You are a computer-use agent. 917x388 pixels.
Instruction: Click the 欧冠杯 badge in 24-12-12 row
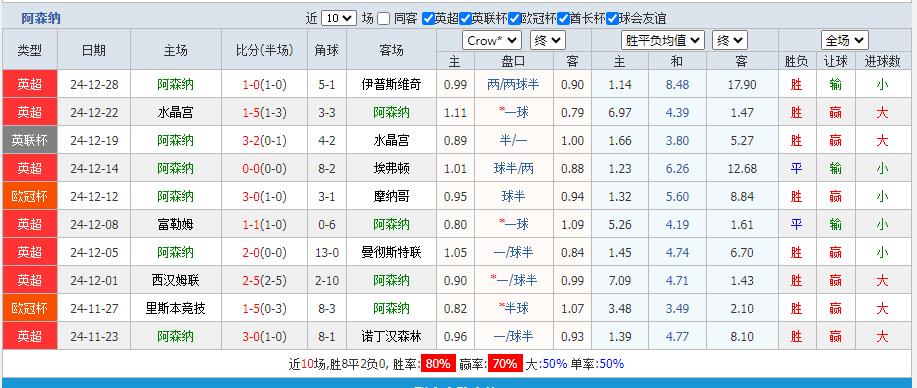click(29, 197)
